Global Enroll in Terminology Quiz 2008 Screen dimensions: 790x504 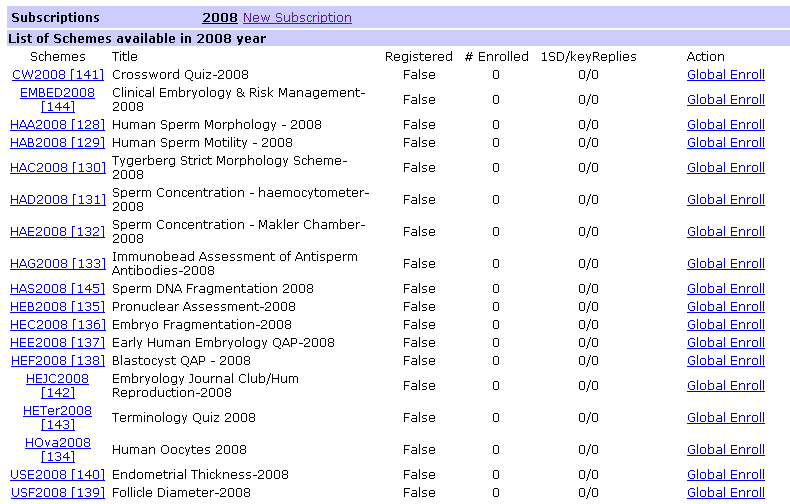click(x=726, y=417)
